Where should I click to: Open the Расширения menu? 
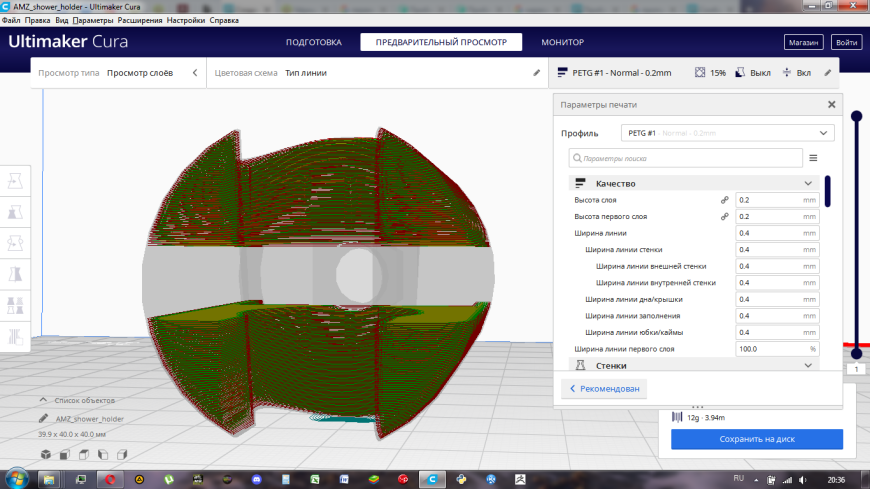tap(140, 20)
